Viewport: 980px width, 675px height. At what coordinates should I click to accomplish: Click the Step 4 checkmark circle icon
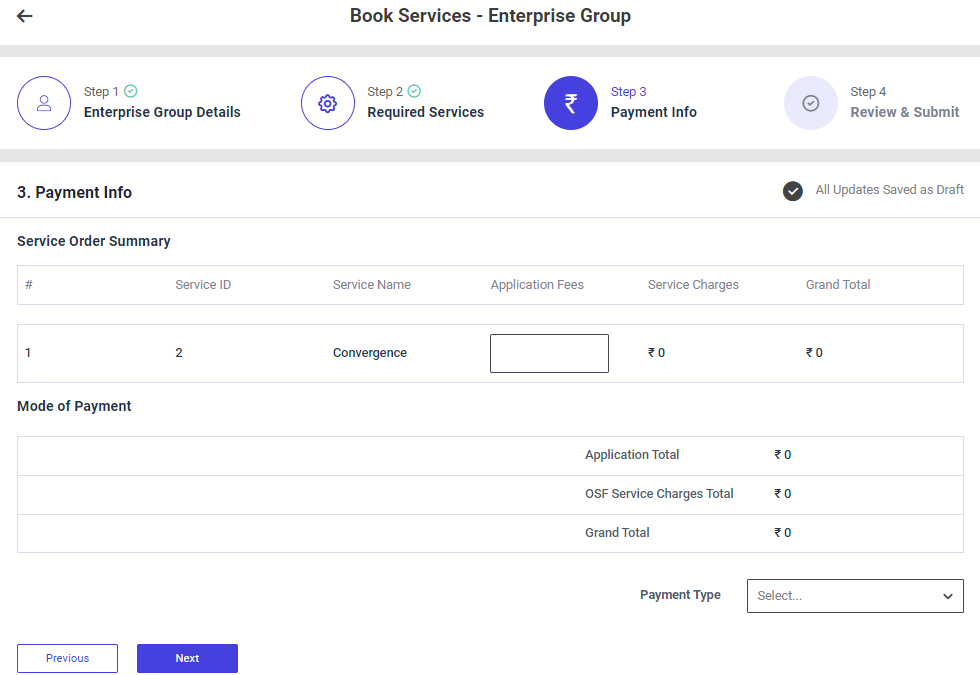811,103
